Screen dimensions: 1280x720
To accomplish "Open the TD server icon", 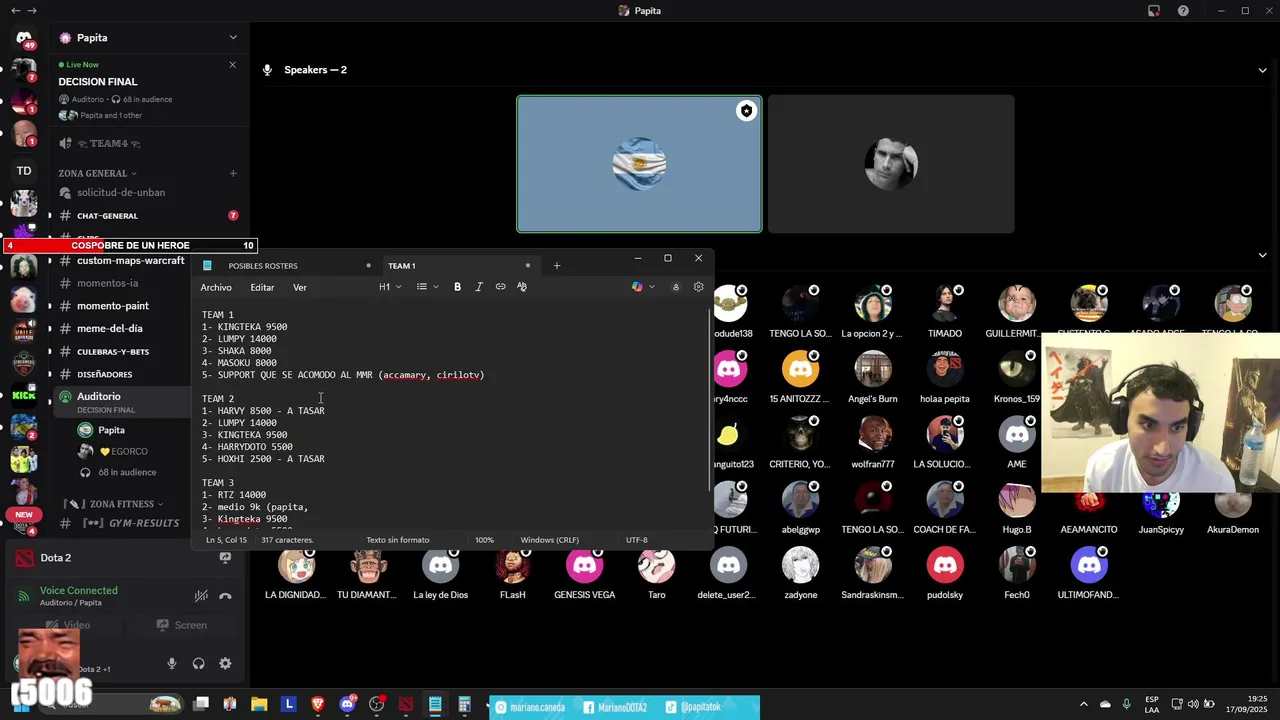I will (x=24, y=171).
